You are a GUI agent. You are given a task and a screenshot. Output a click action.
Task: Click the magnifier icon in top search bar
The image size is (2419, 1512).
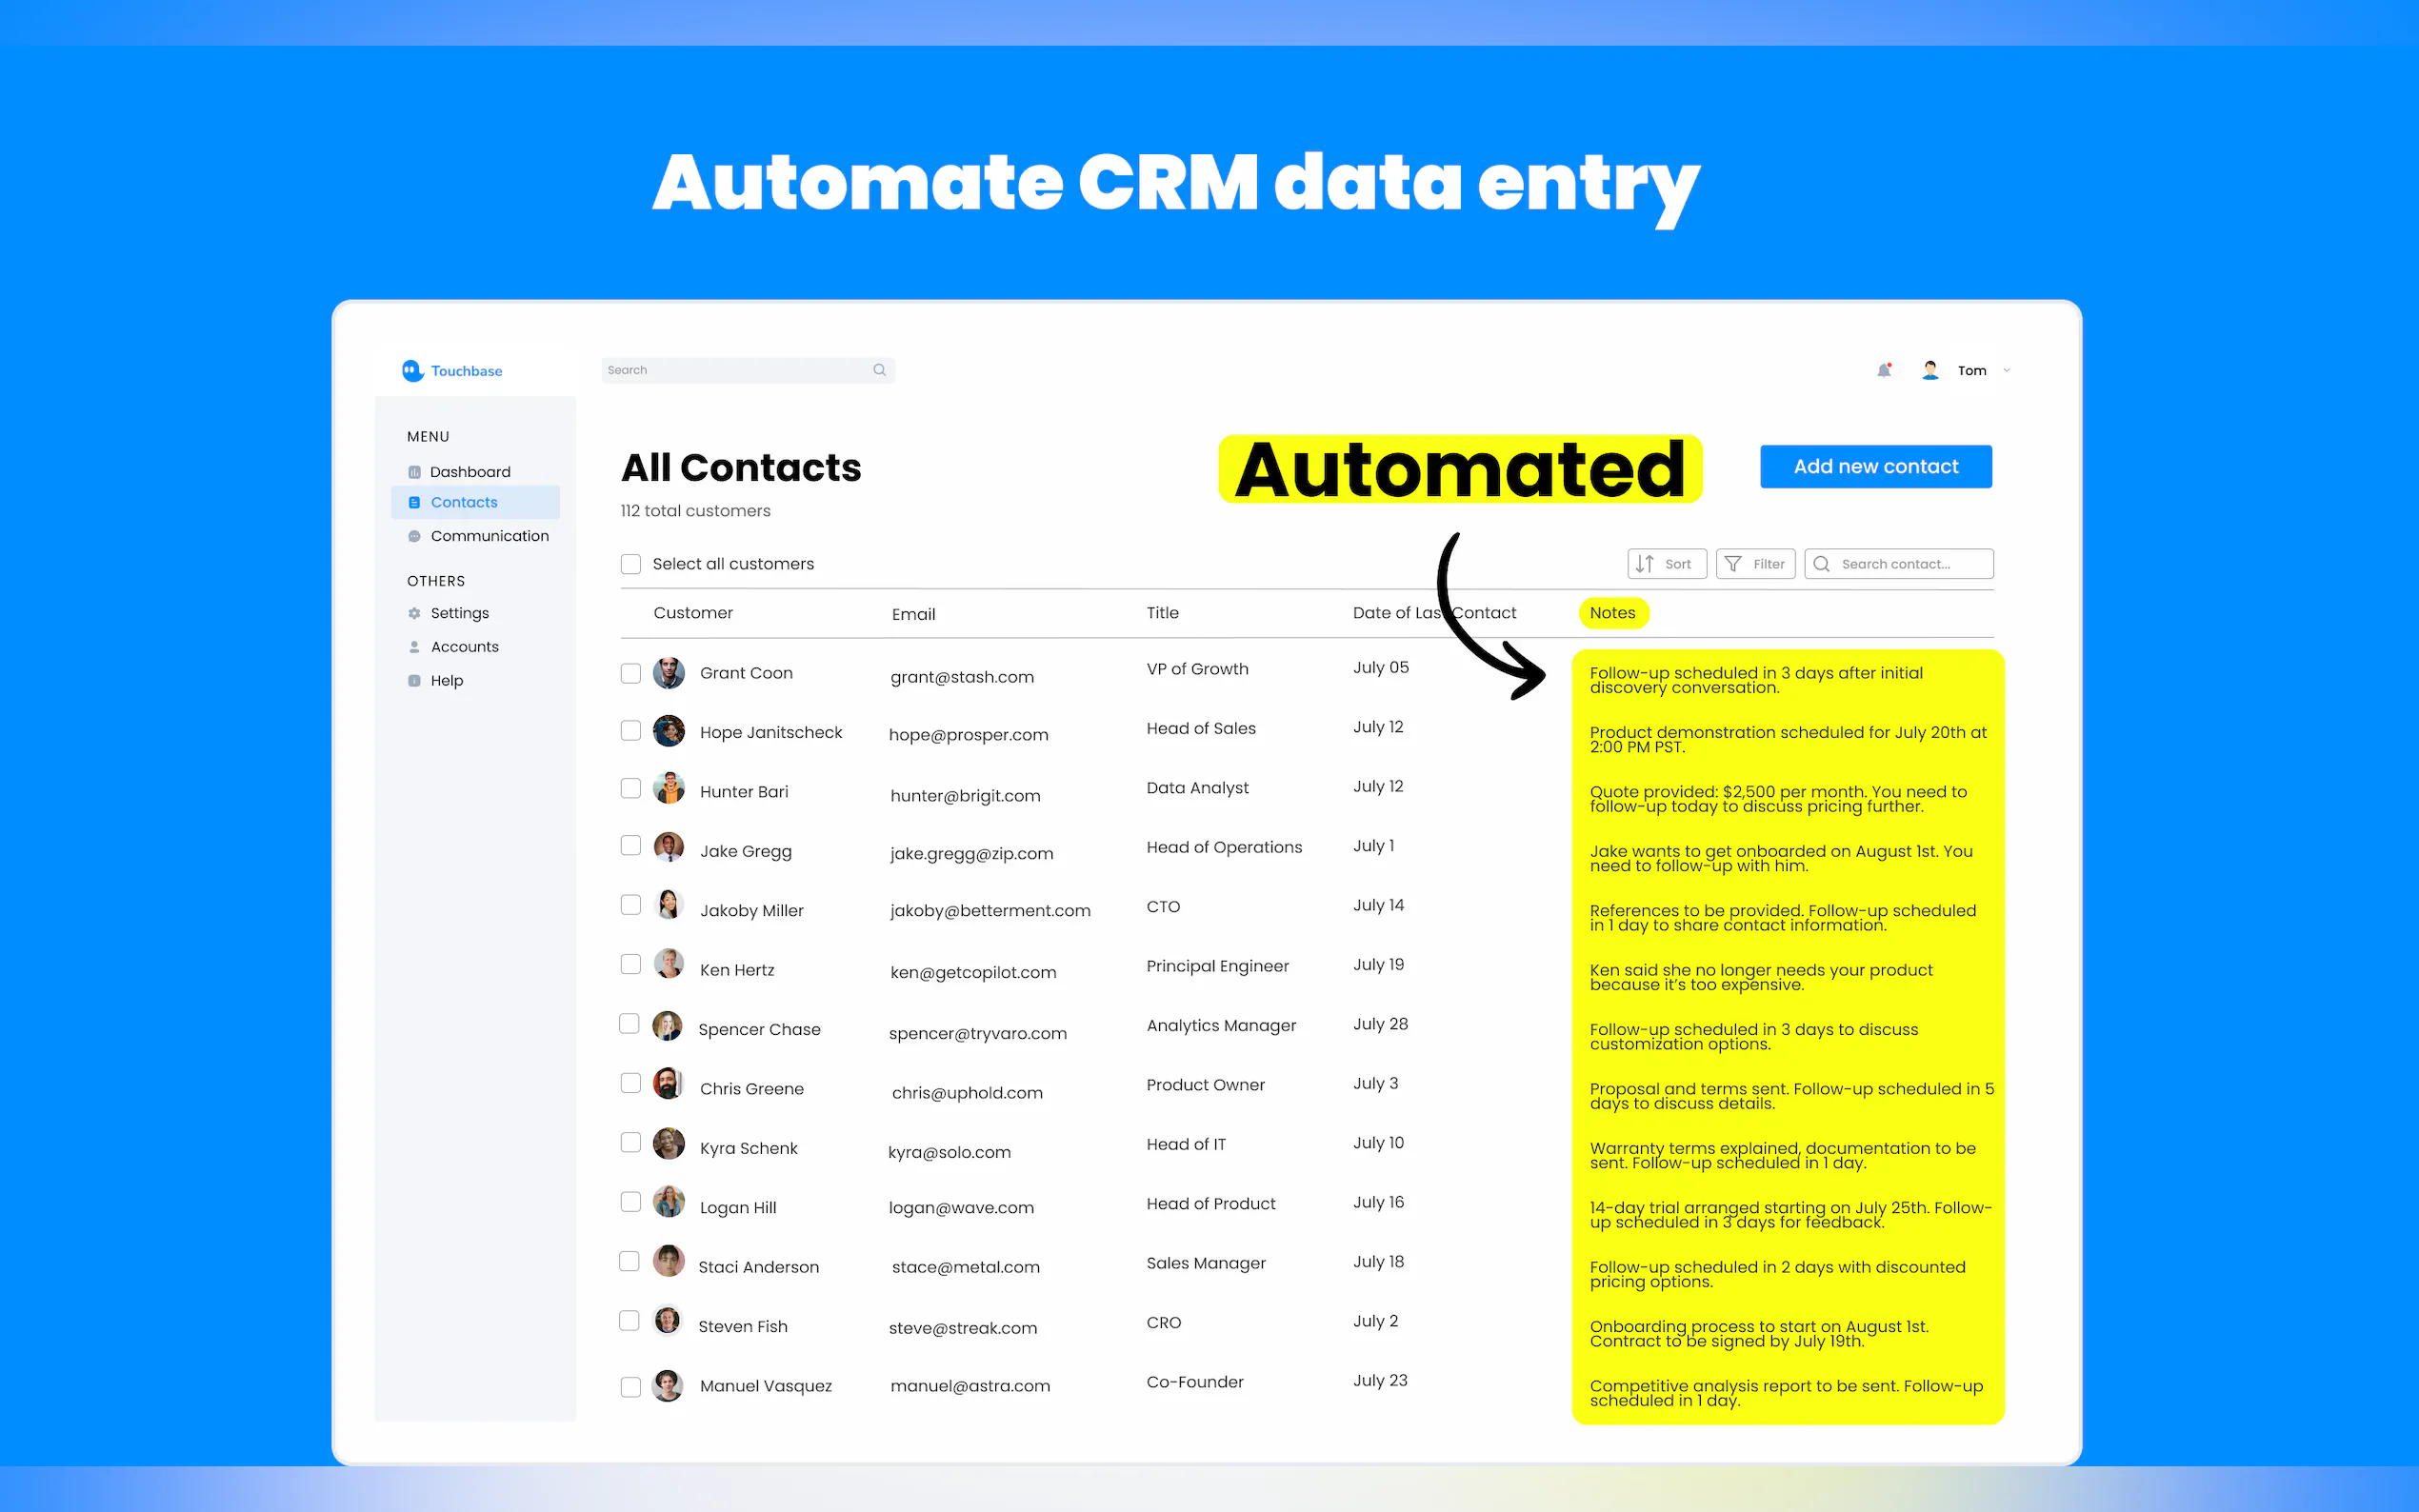click(879, 370)
